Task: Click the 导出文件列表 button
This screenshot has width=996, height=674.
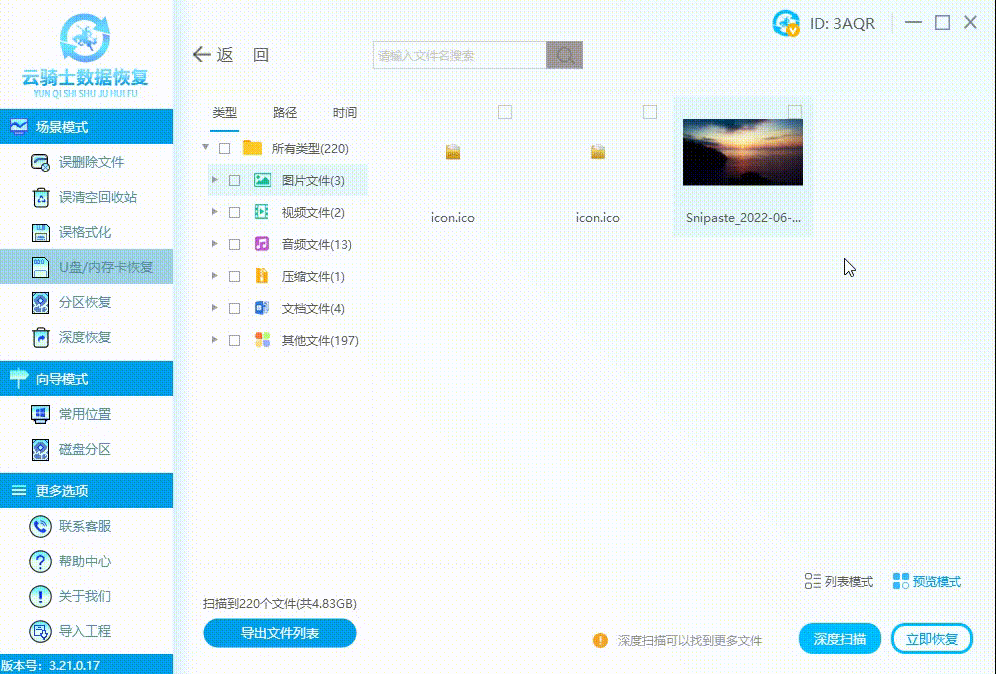Action: (x=279, y=633)
